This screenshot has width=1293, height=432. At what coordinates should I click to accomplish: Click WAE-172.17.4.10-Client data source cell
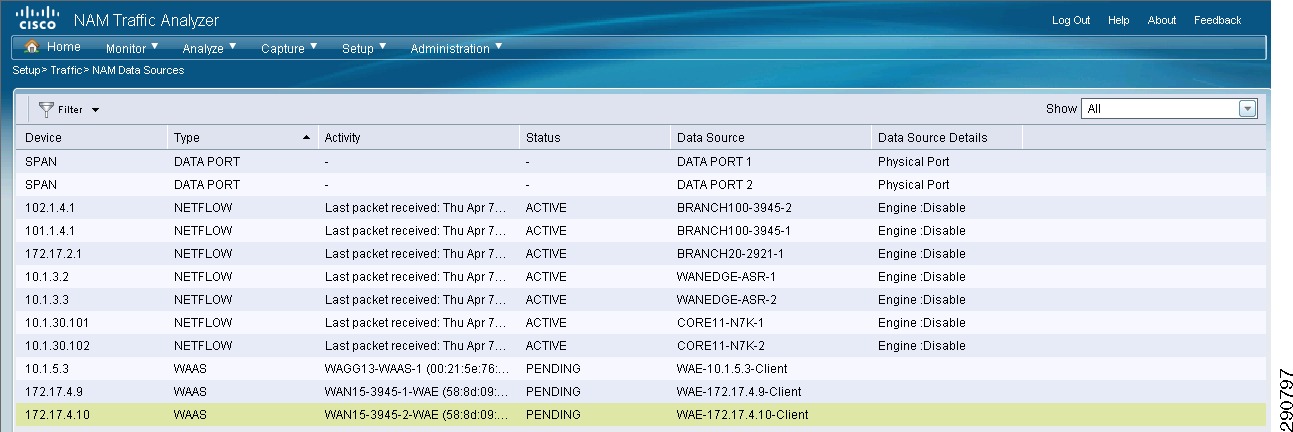pos(742,414)
